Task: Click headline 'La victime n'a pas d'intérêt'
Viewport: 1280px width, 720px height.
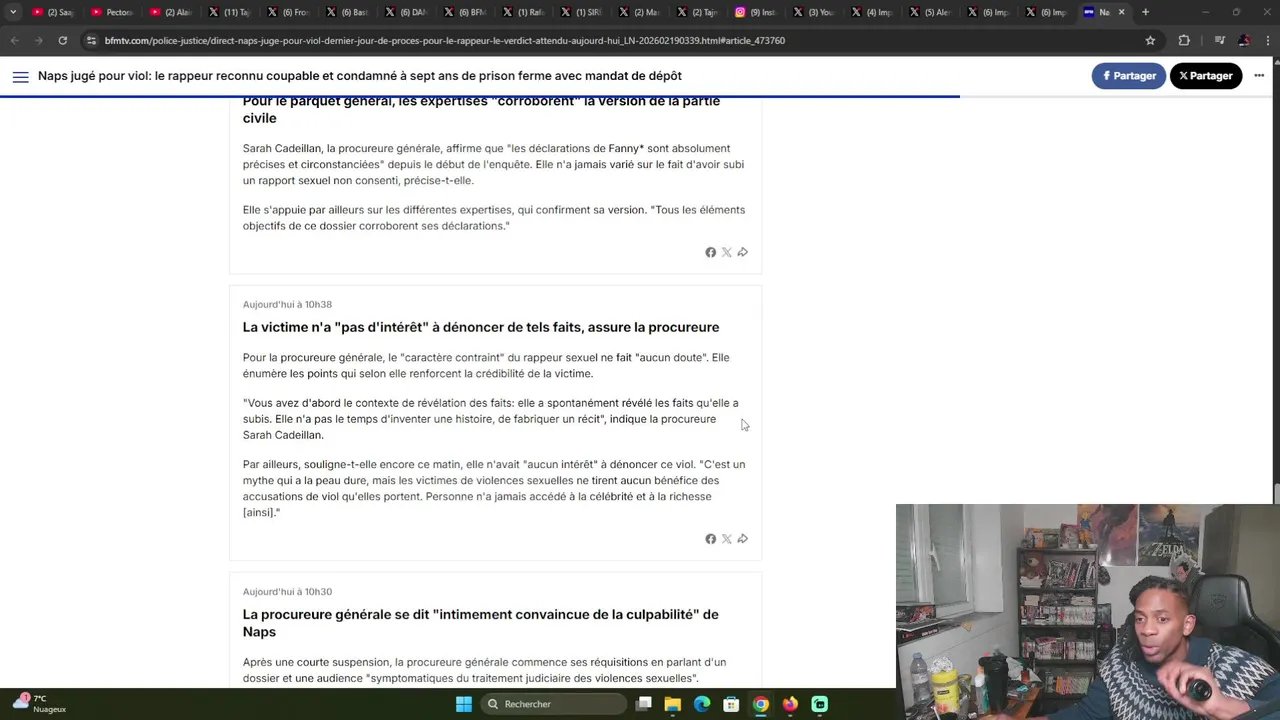Action: [x=480, y=327]
